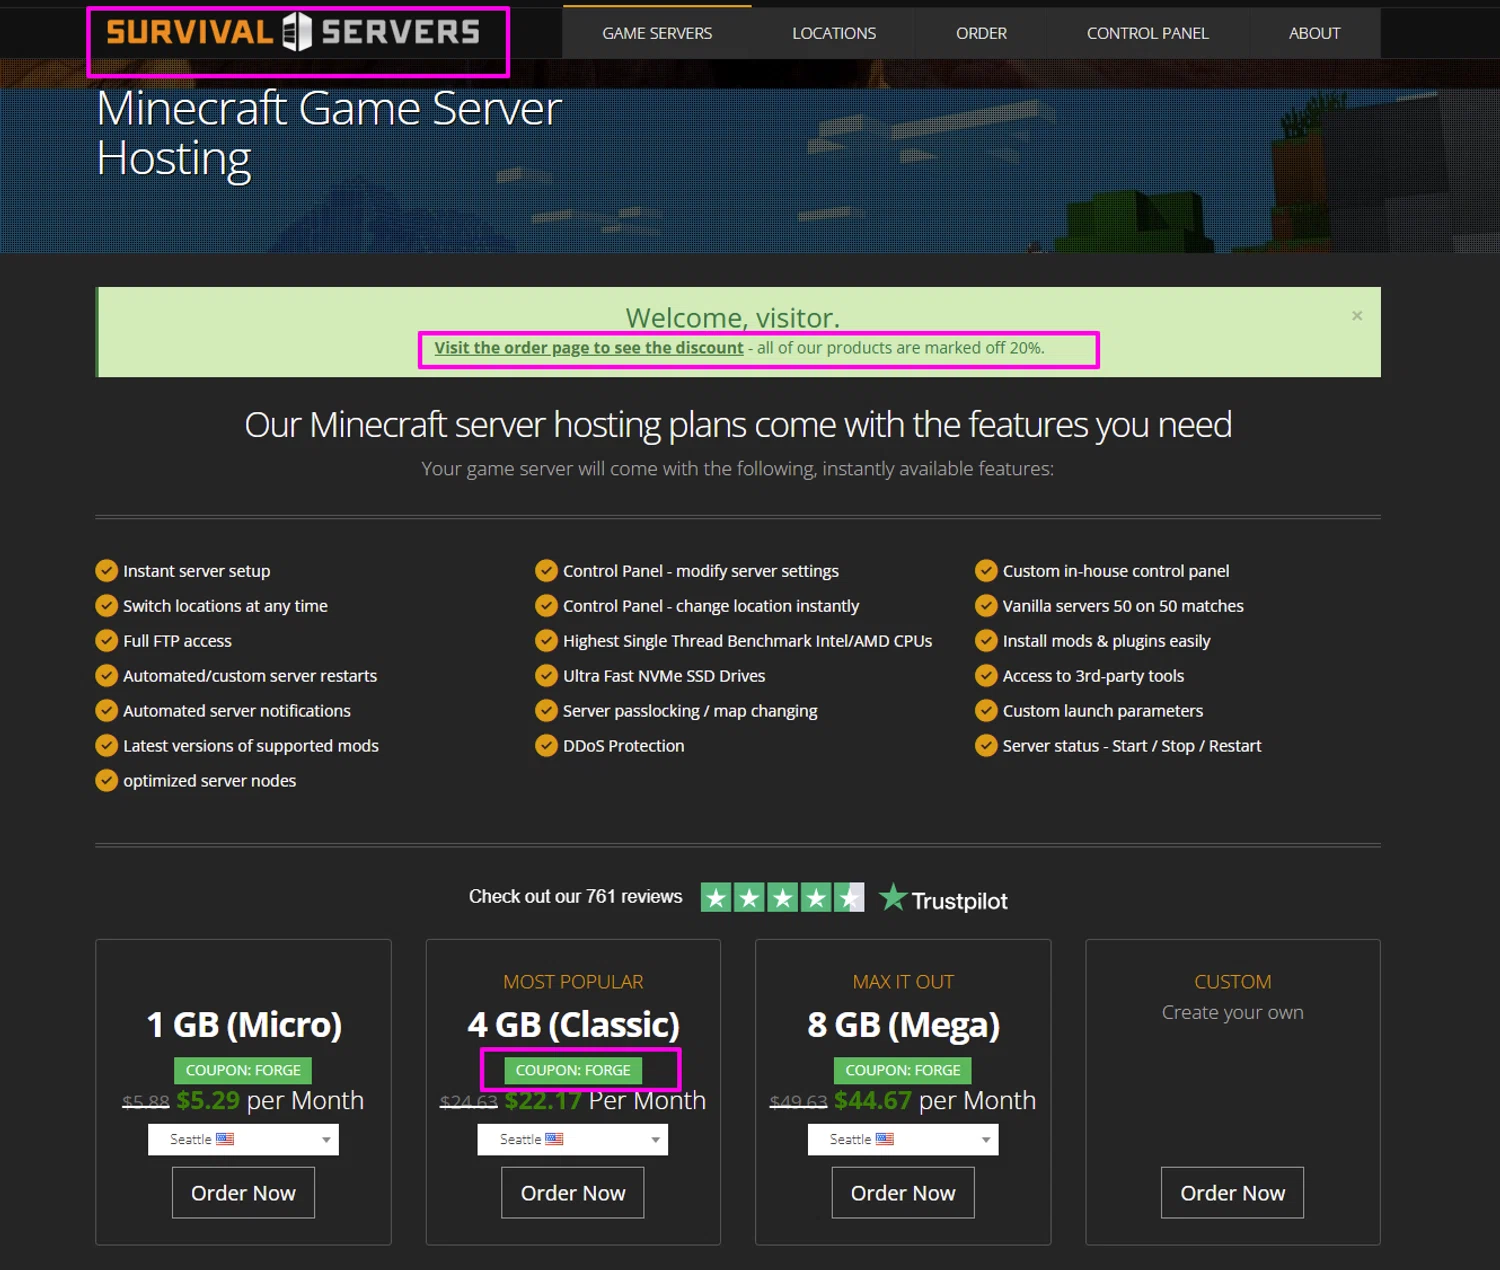Click COUPON: FORGE badge on 4 GB plan
Viewport: 1500px width, 1270px height.
click(x=573, y=1070)
